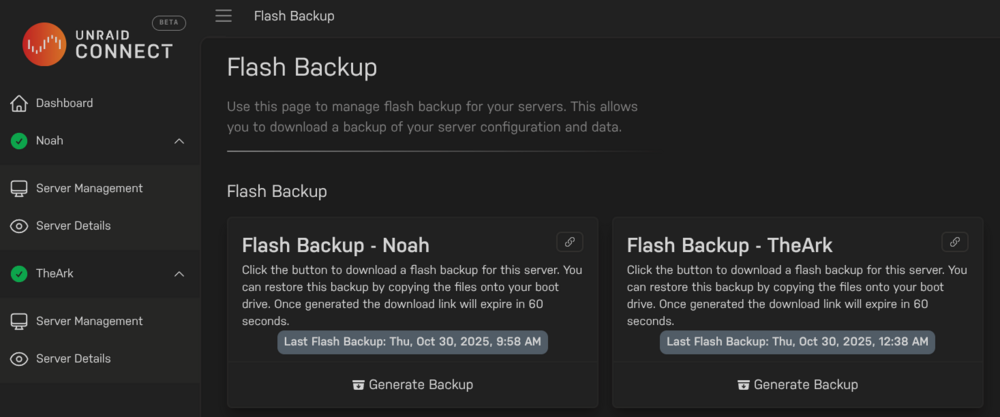Click TheArk's Last Flash Backup timestamp badge
1000x417 pixels.
coord(797,342)
